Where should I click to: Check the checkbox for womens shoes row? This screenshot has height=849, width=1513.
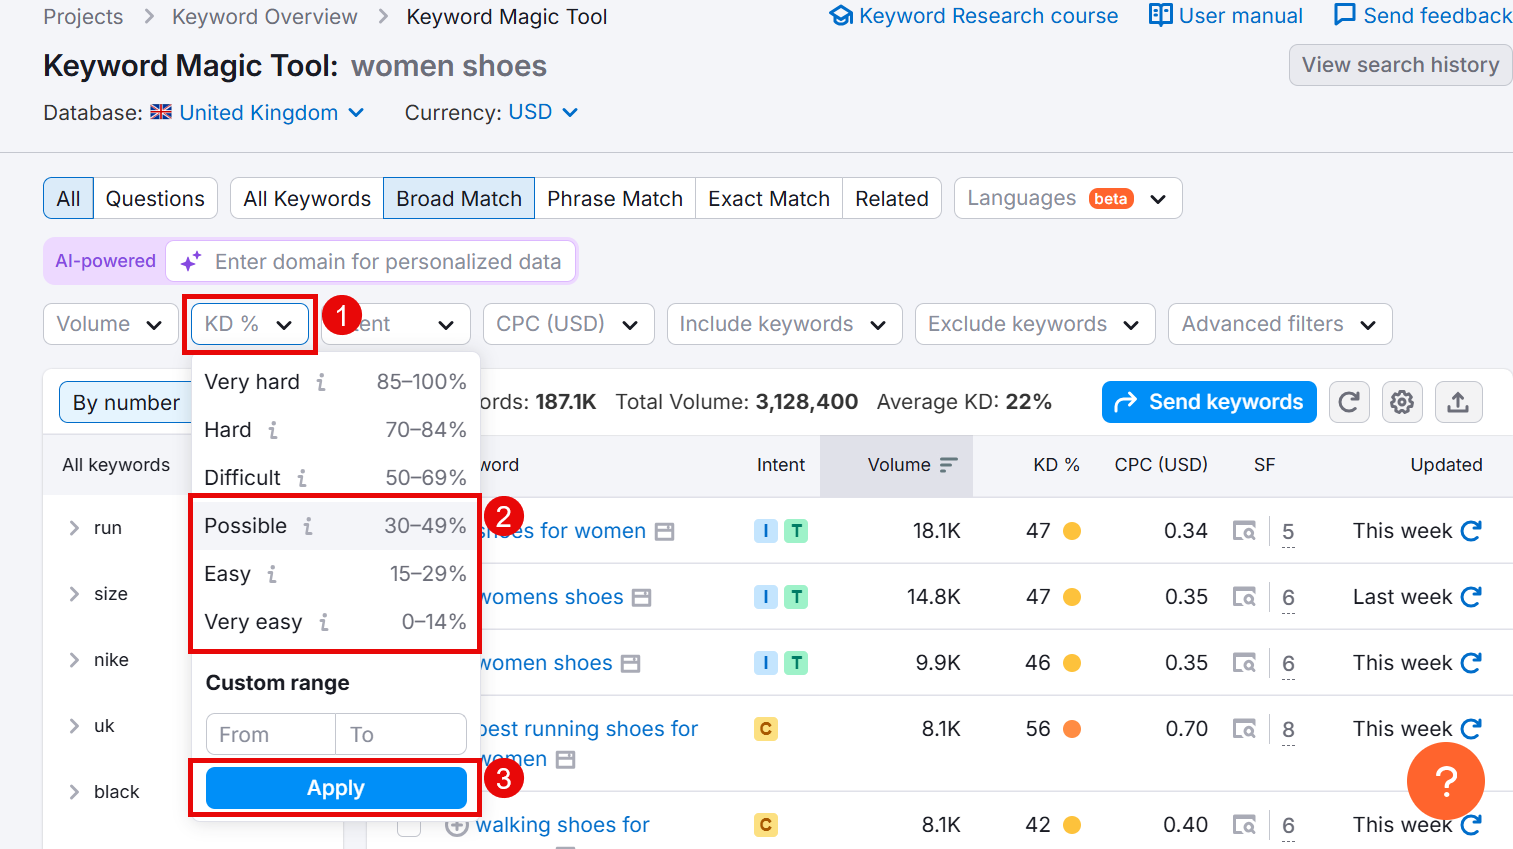pos(409,596)
